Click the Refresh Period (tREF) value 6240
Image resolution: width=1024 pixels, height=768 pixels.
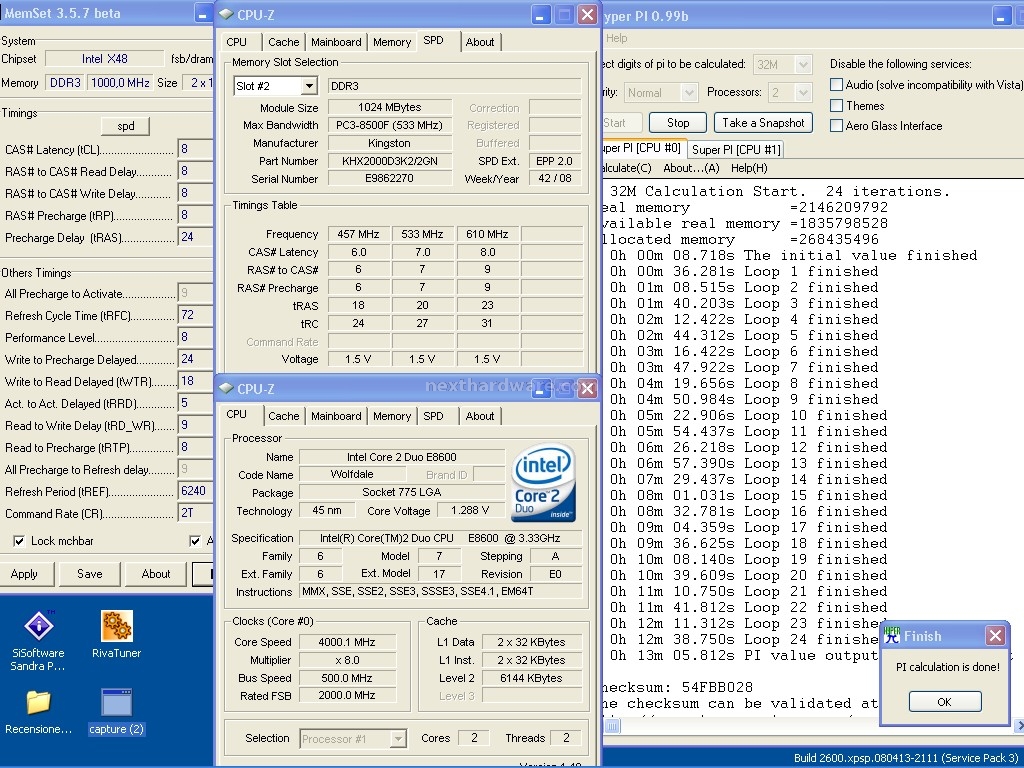pyautogui.click(x=195, y=491)
